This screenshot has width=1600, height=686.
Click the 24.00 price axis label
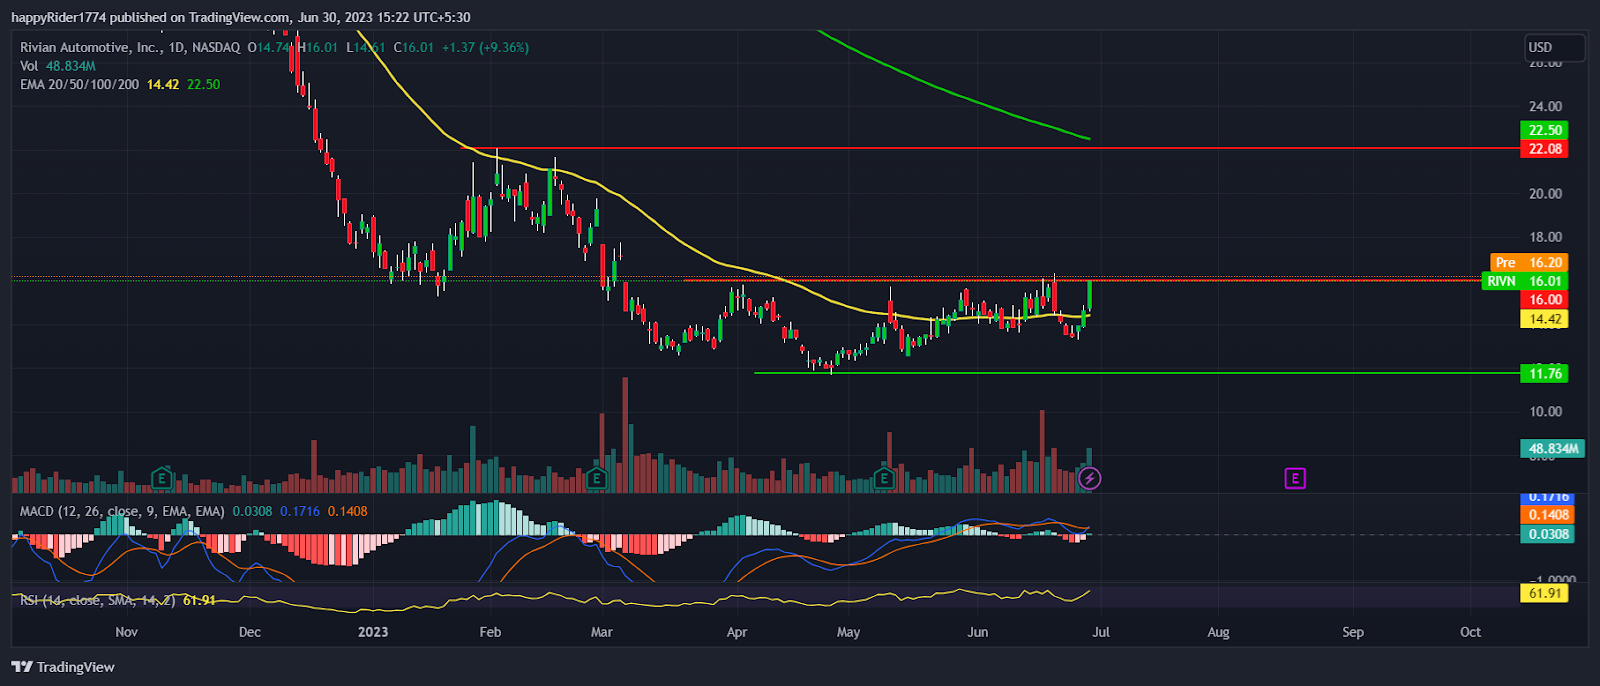(1545, 106)
